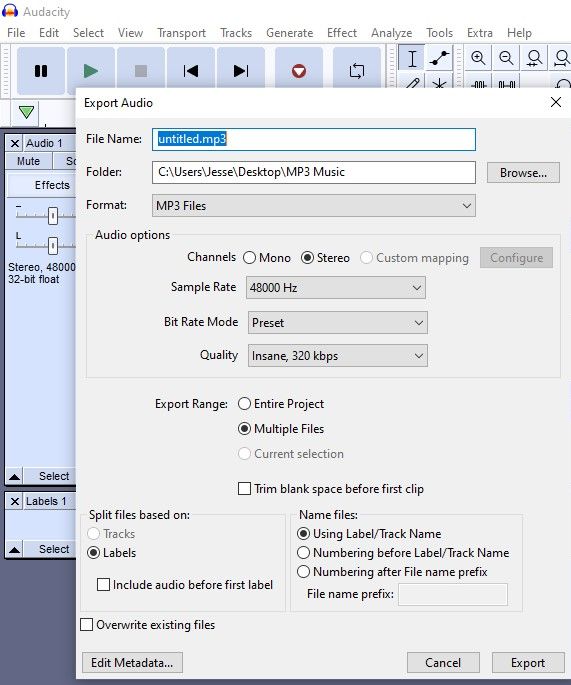The height and width of the screenshot is (685, 571).
Task: Open the File menu
Action: (16, 33)
